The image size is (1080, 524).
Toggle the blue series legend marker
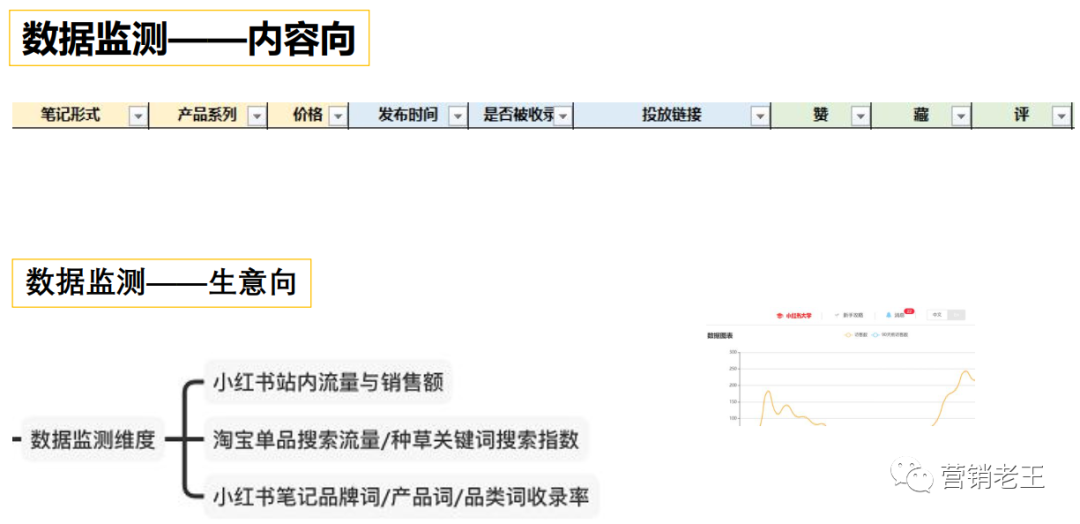pyautogui.click(x=877, y=334)
